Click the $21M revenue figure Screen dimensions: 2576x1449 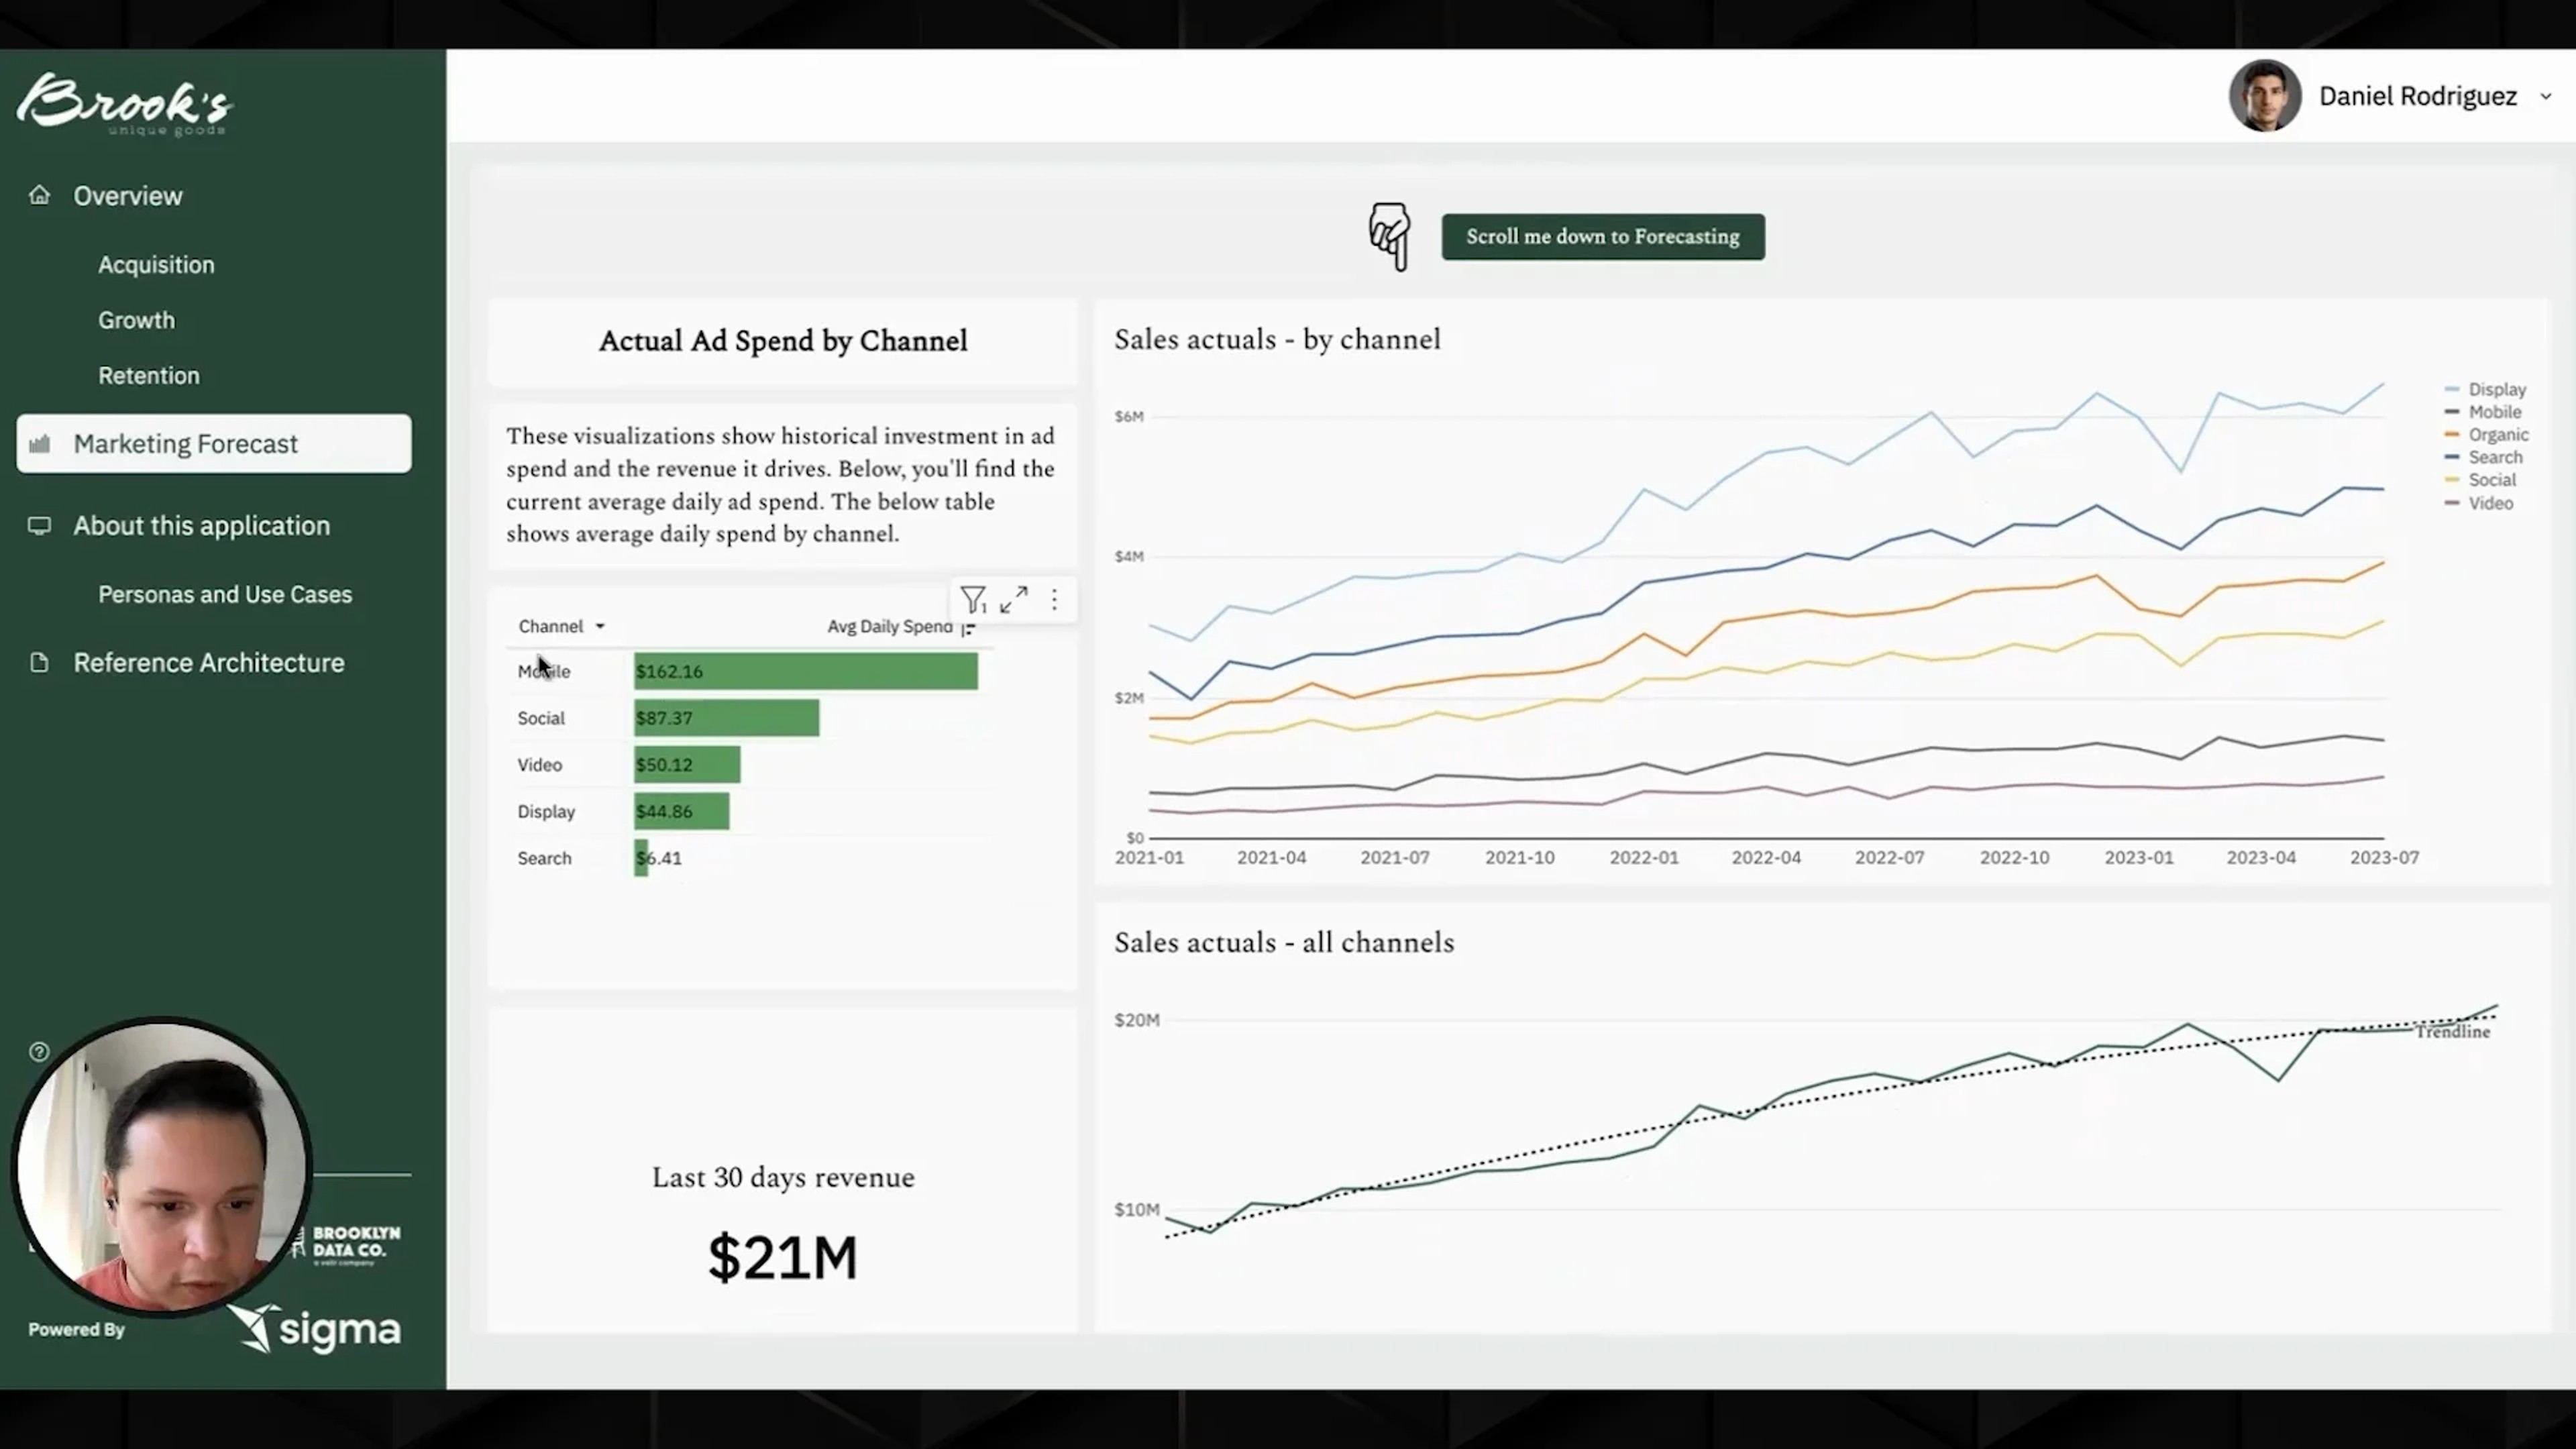(783, 1257)
